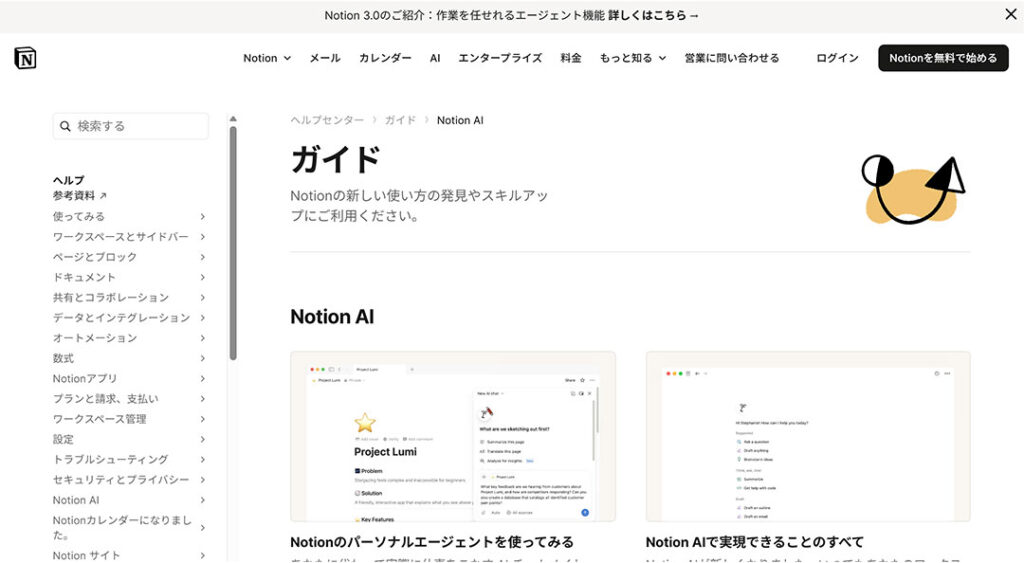
Task: Open the カレンダー menu item
Action: (x=385, y=58)
